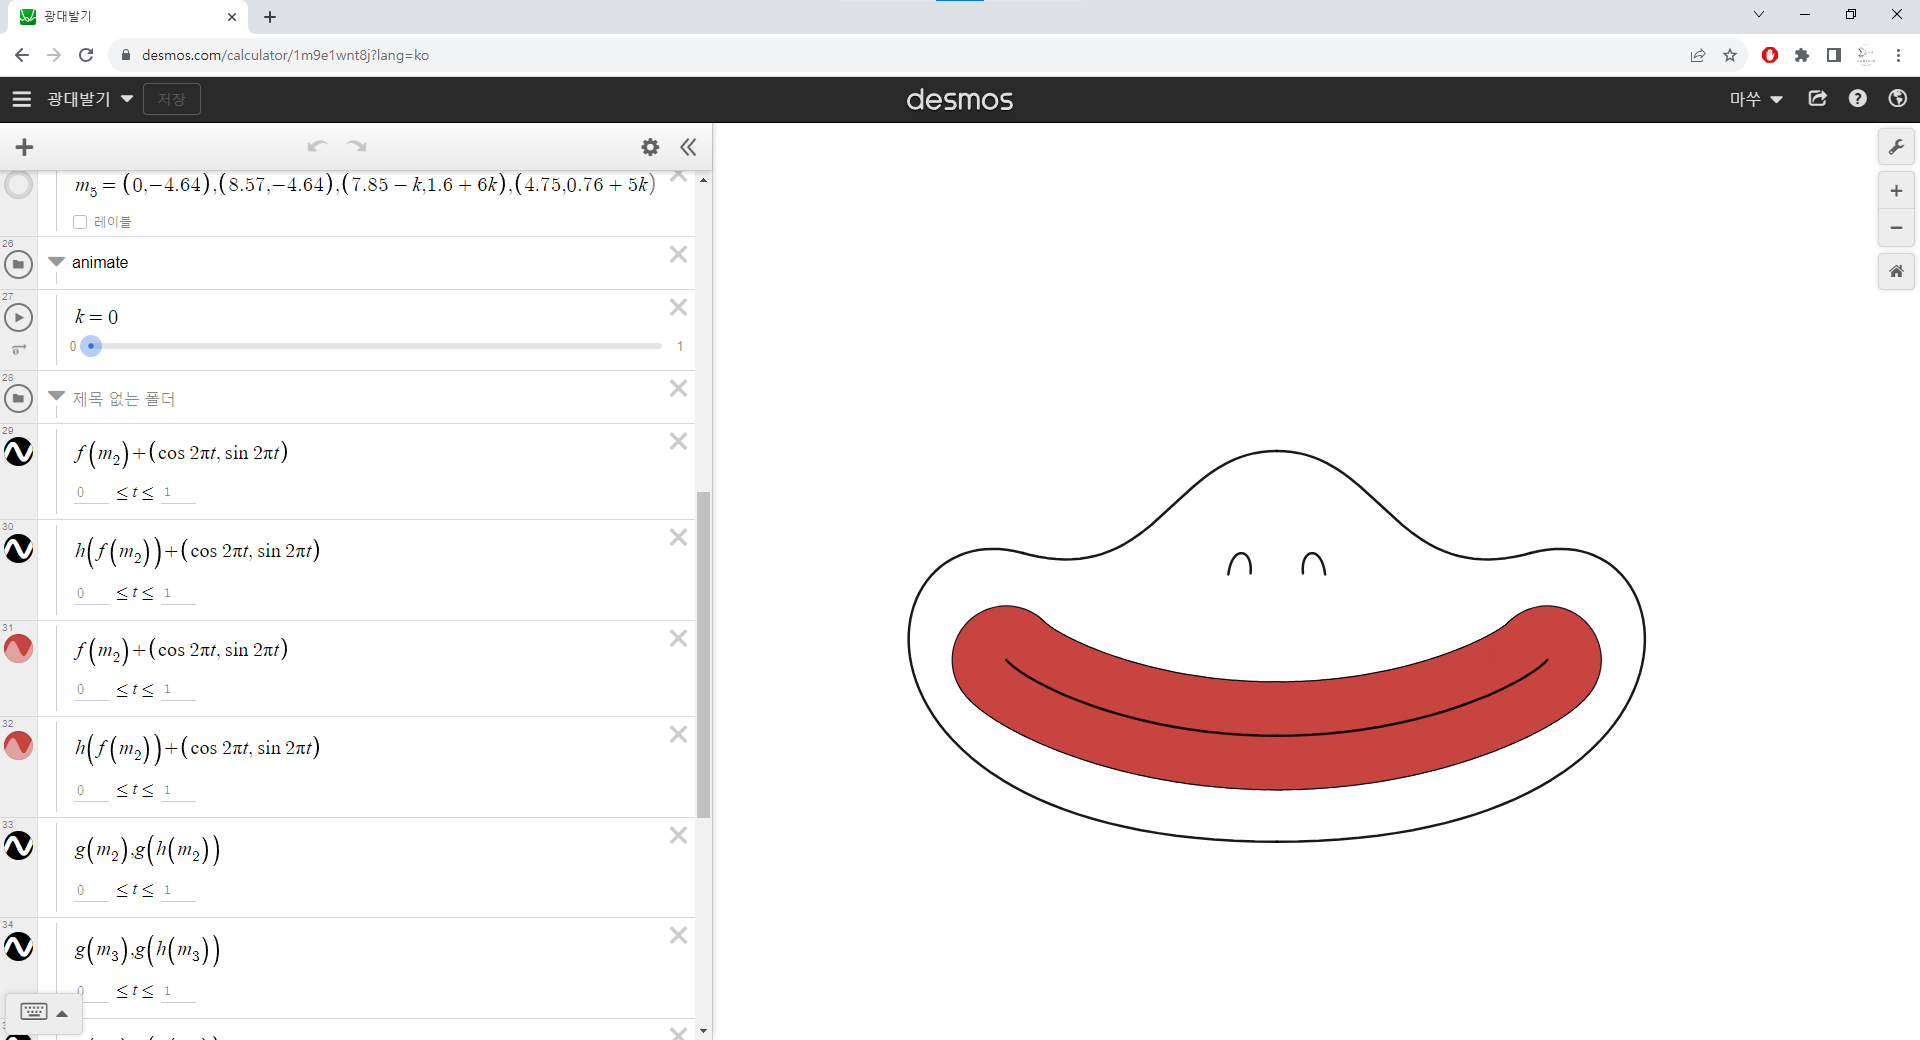This screenshot has width=1920, height=1040.
Task: Reset graph to default home view
Action: tap(1896, 271)
